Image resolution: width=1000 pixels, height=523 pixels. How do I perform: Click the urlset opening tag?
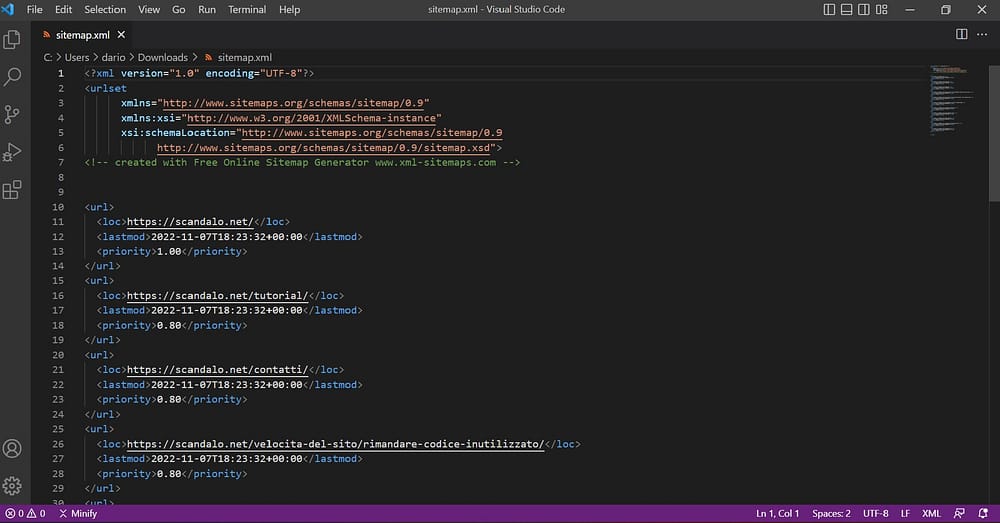tap(106, 89)
